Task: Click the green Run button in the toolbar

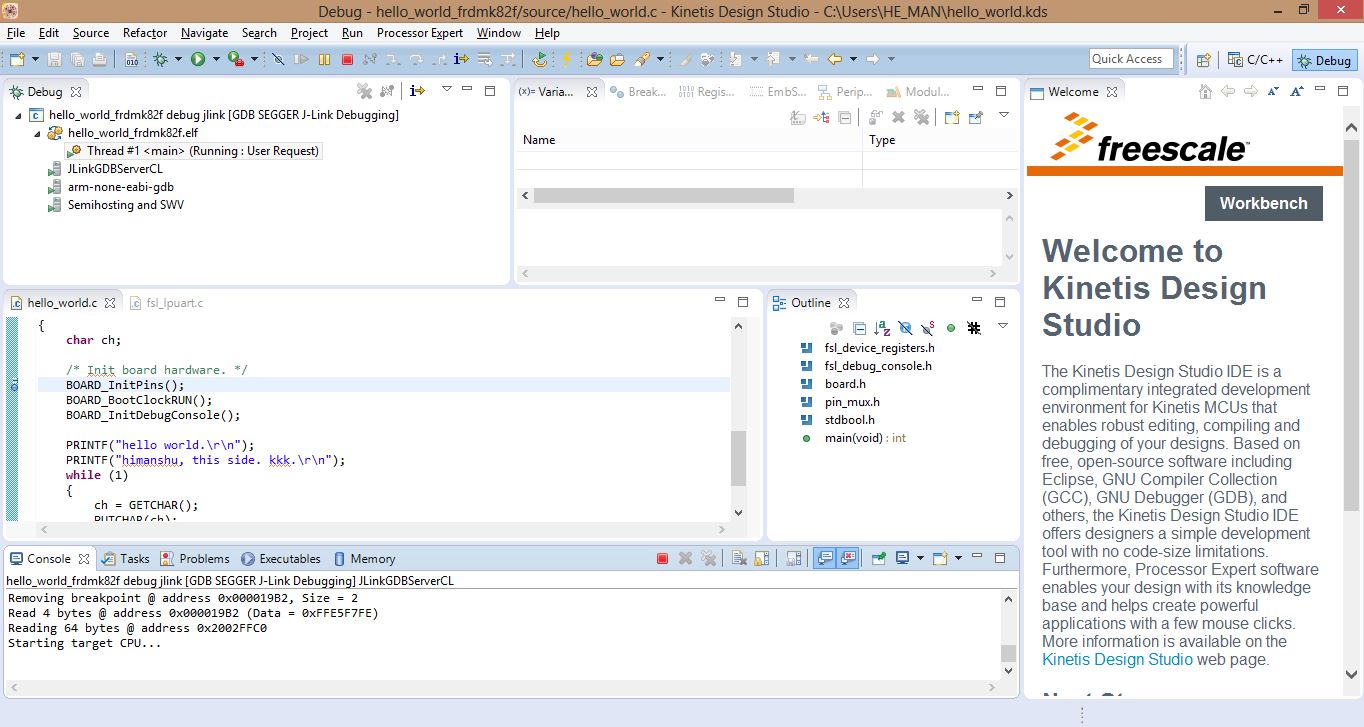Action: 198,59
